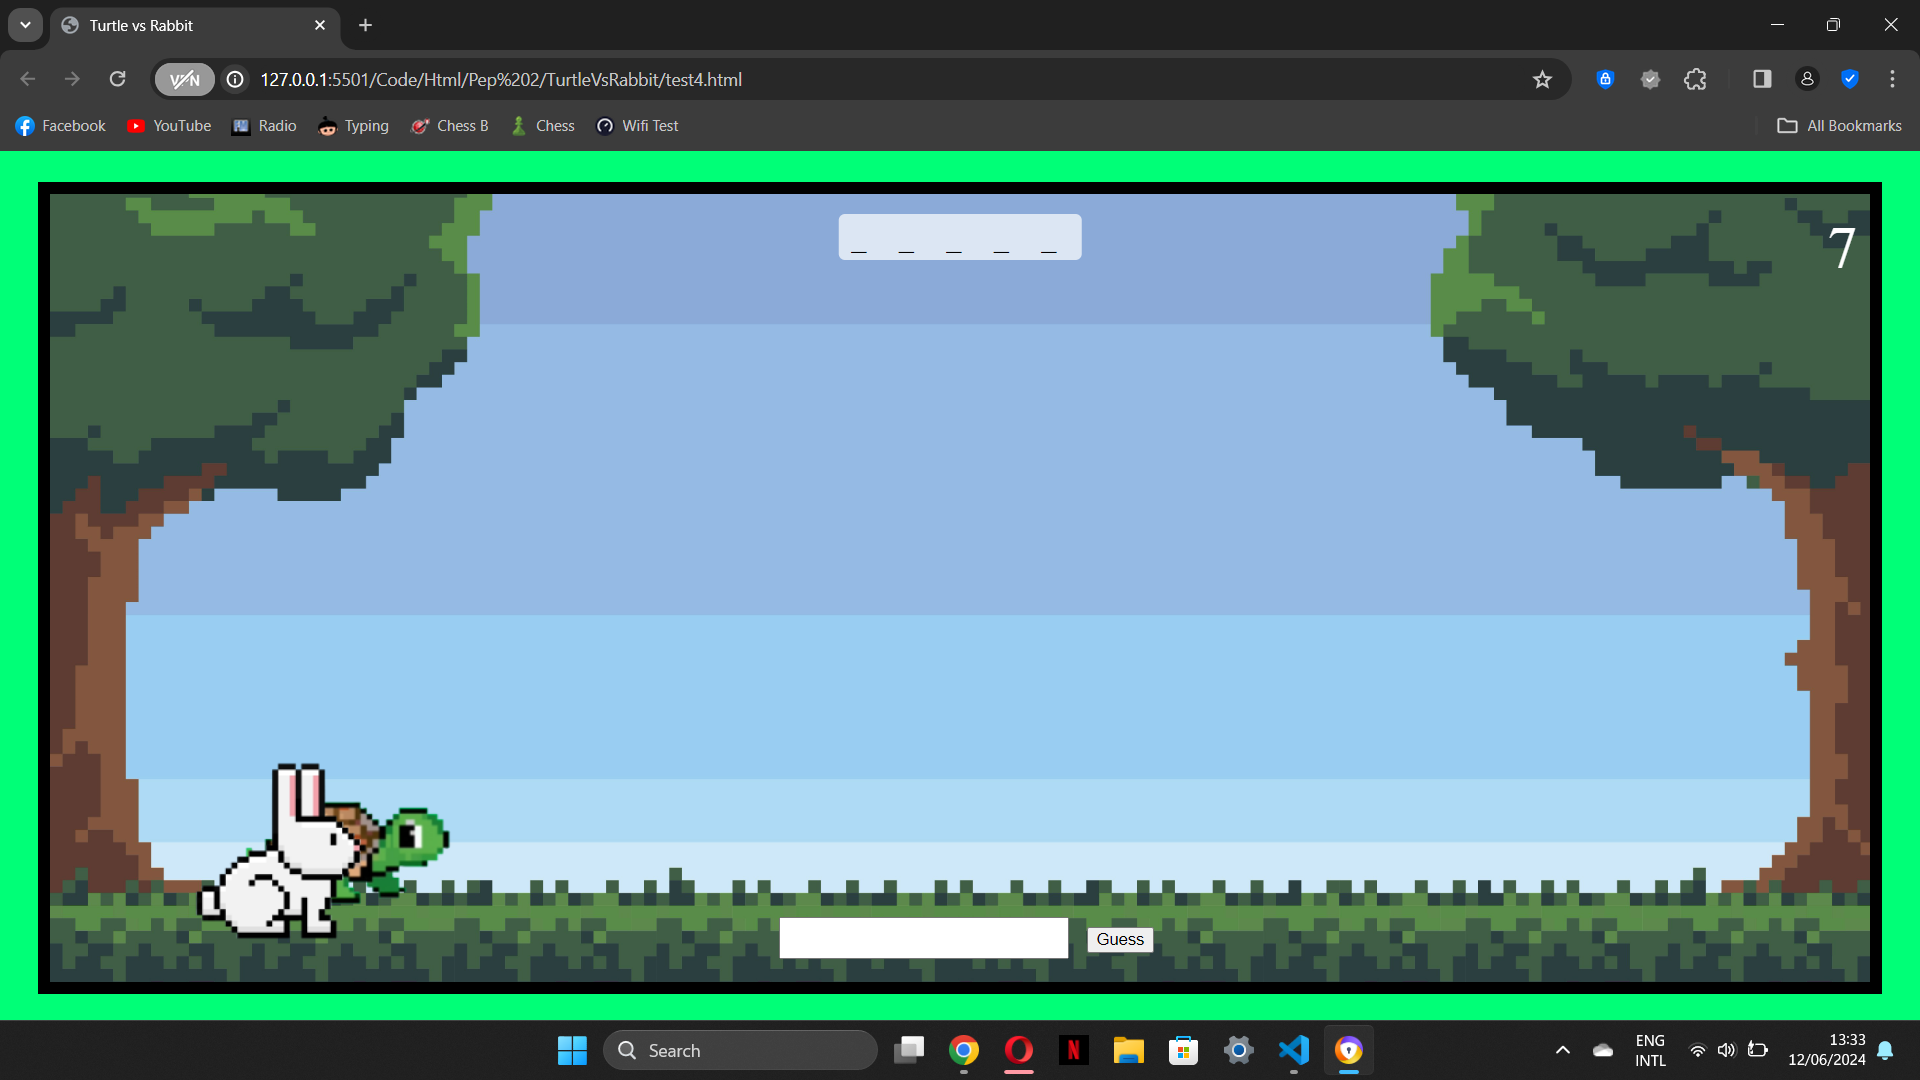The height and width of the screenshot is (1080, 1920).
Task: Click the profile avatar icon in toolbar
Action: pyautogui.click(x=1807, y=79)
